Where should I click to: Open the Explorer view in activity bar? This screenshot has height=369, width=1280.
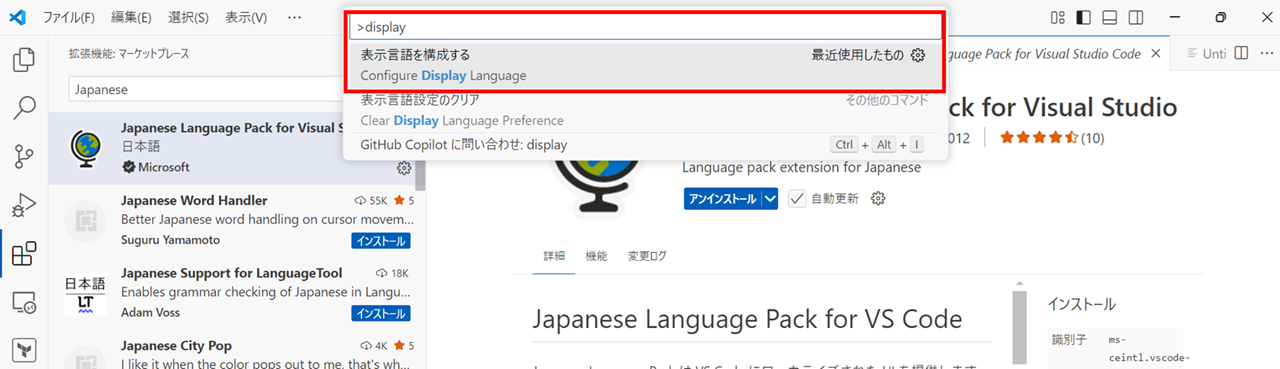tap(24, 59)
